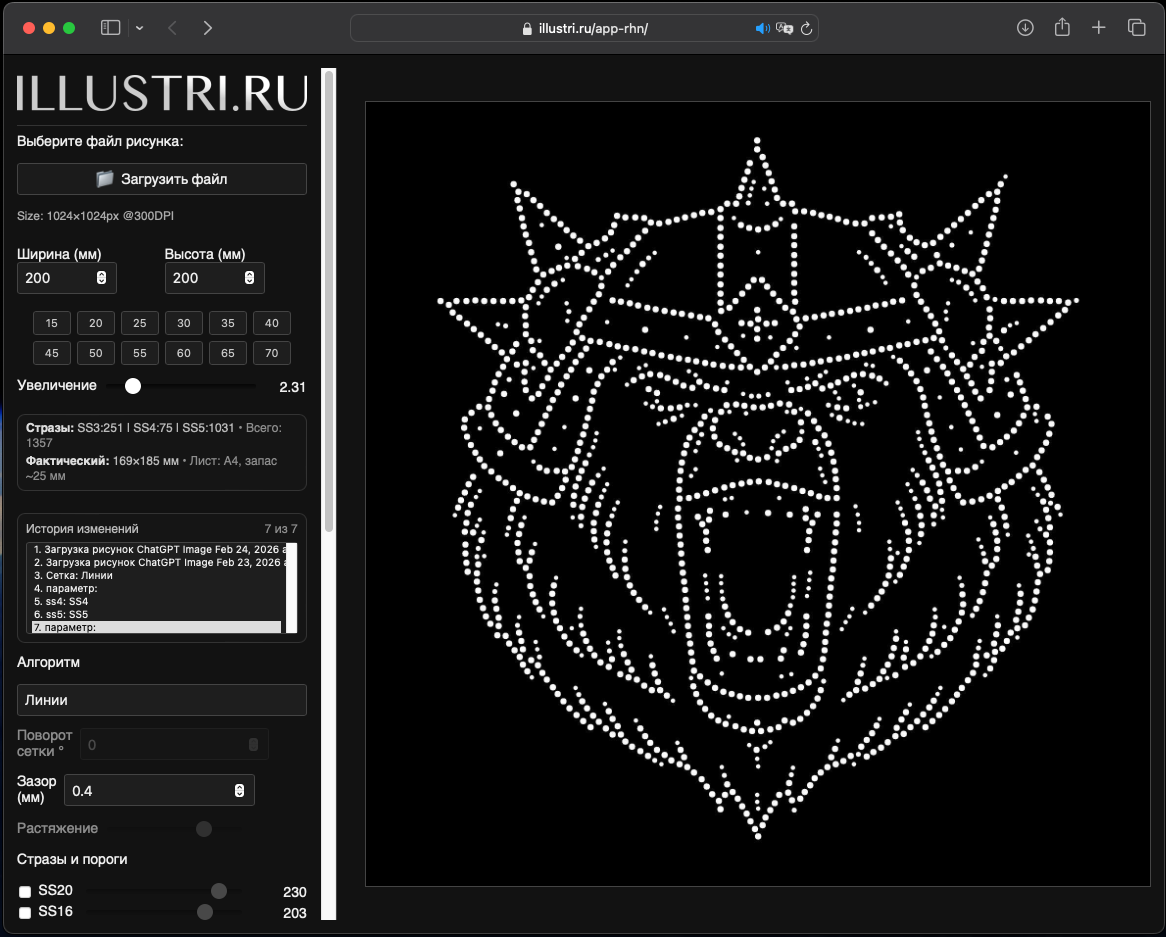Viewport: 1166px width, 937px height.
Task: Click the Зазор (мм) input field
Action: point(150,790)
